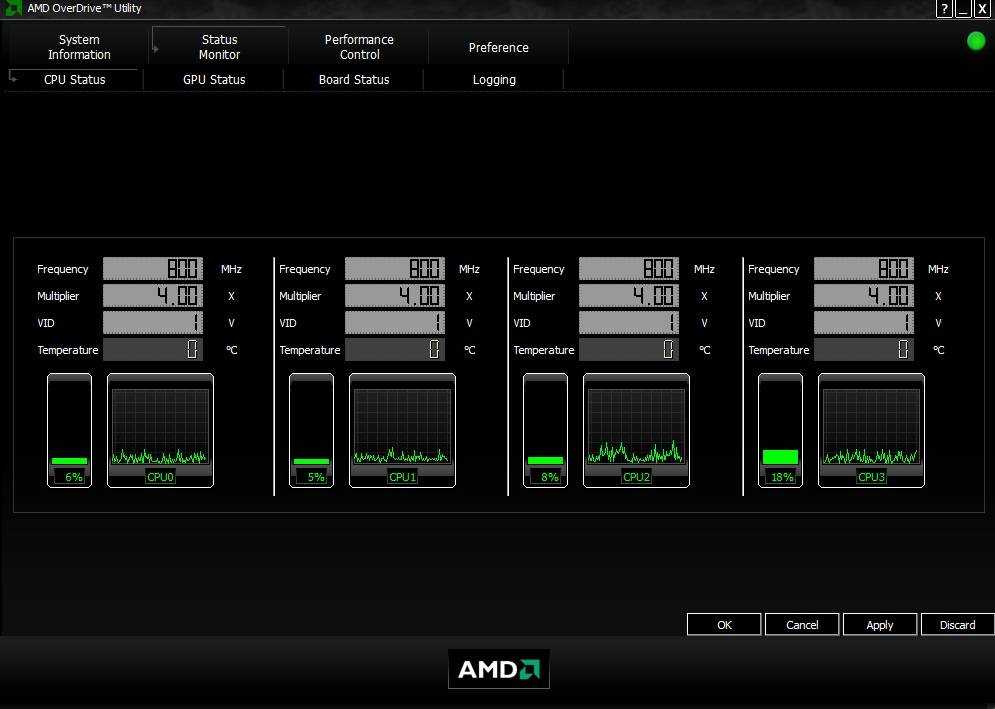995x709 pixels.
Task: Open the Logging sub-tab
Action: click(494, 80)
